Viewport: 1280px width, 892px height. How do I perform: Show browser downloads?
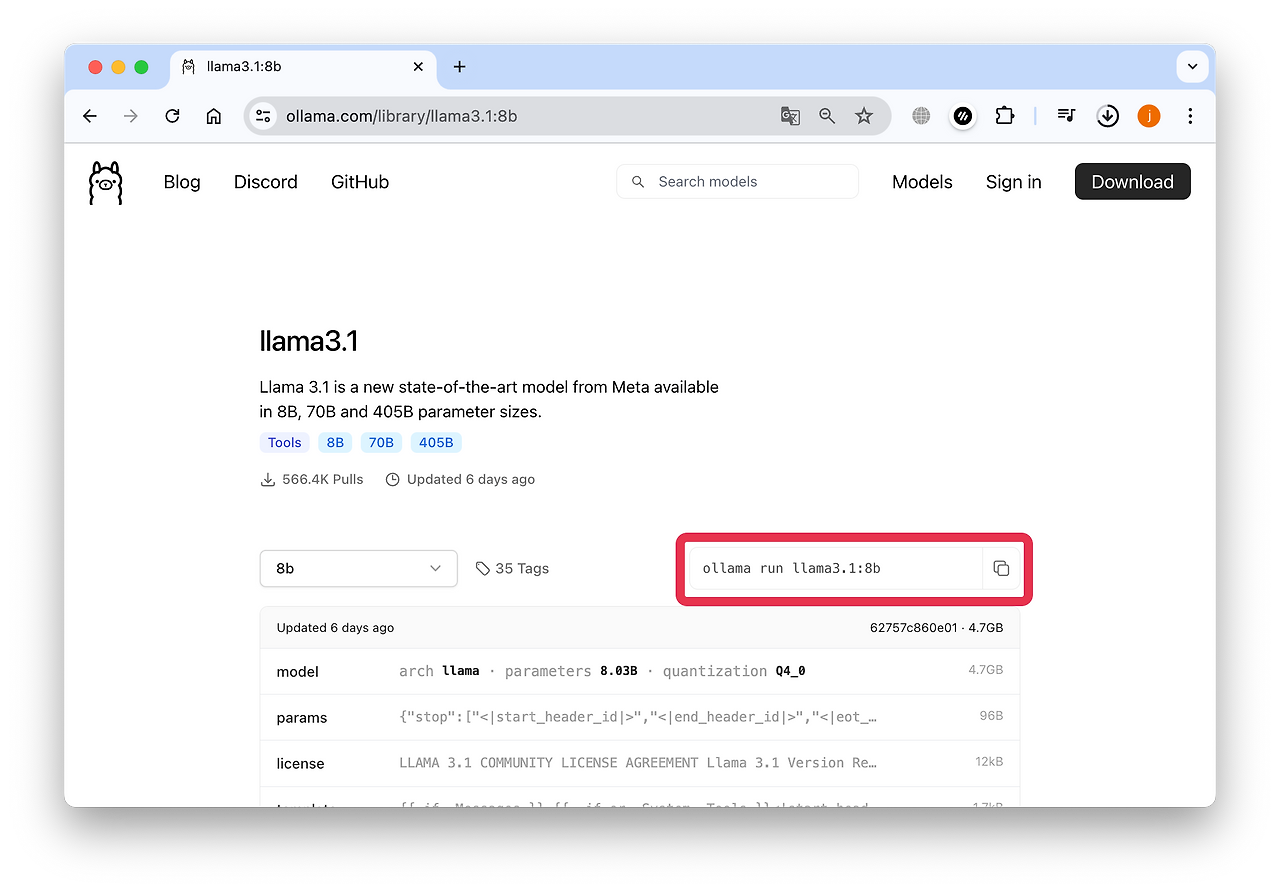(1107, 116)
